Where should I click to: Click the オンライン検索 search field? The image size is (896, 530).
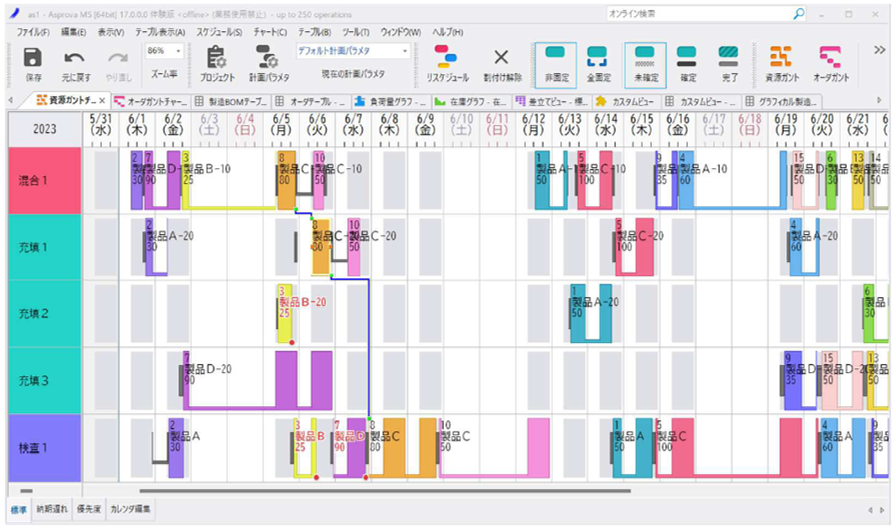coord(700,14)
